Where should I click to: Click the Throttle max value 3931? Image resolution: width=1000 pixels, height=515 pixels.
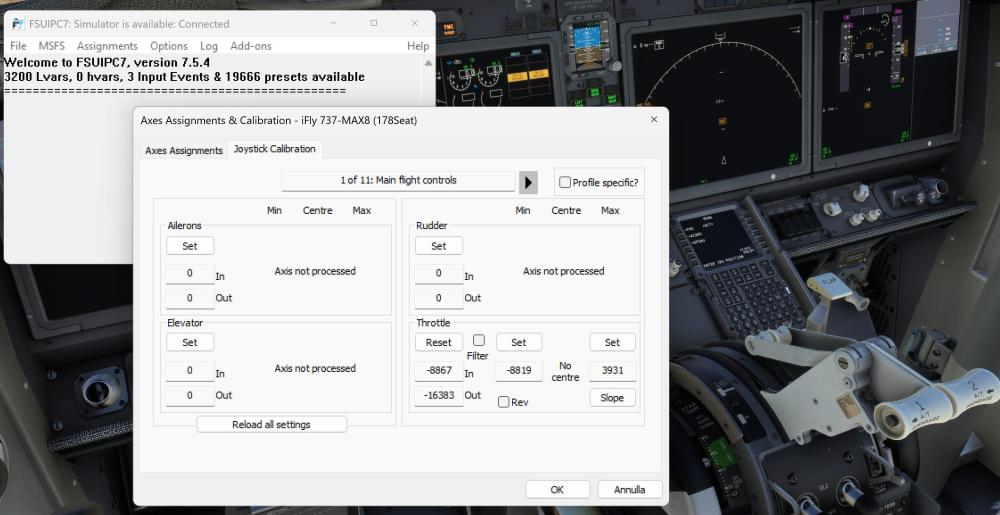click(612, 371)
